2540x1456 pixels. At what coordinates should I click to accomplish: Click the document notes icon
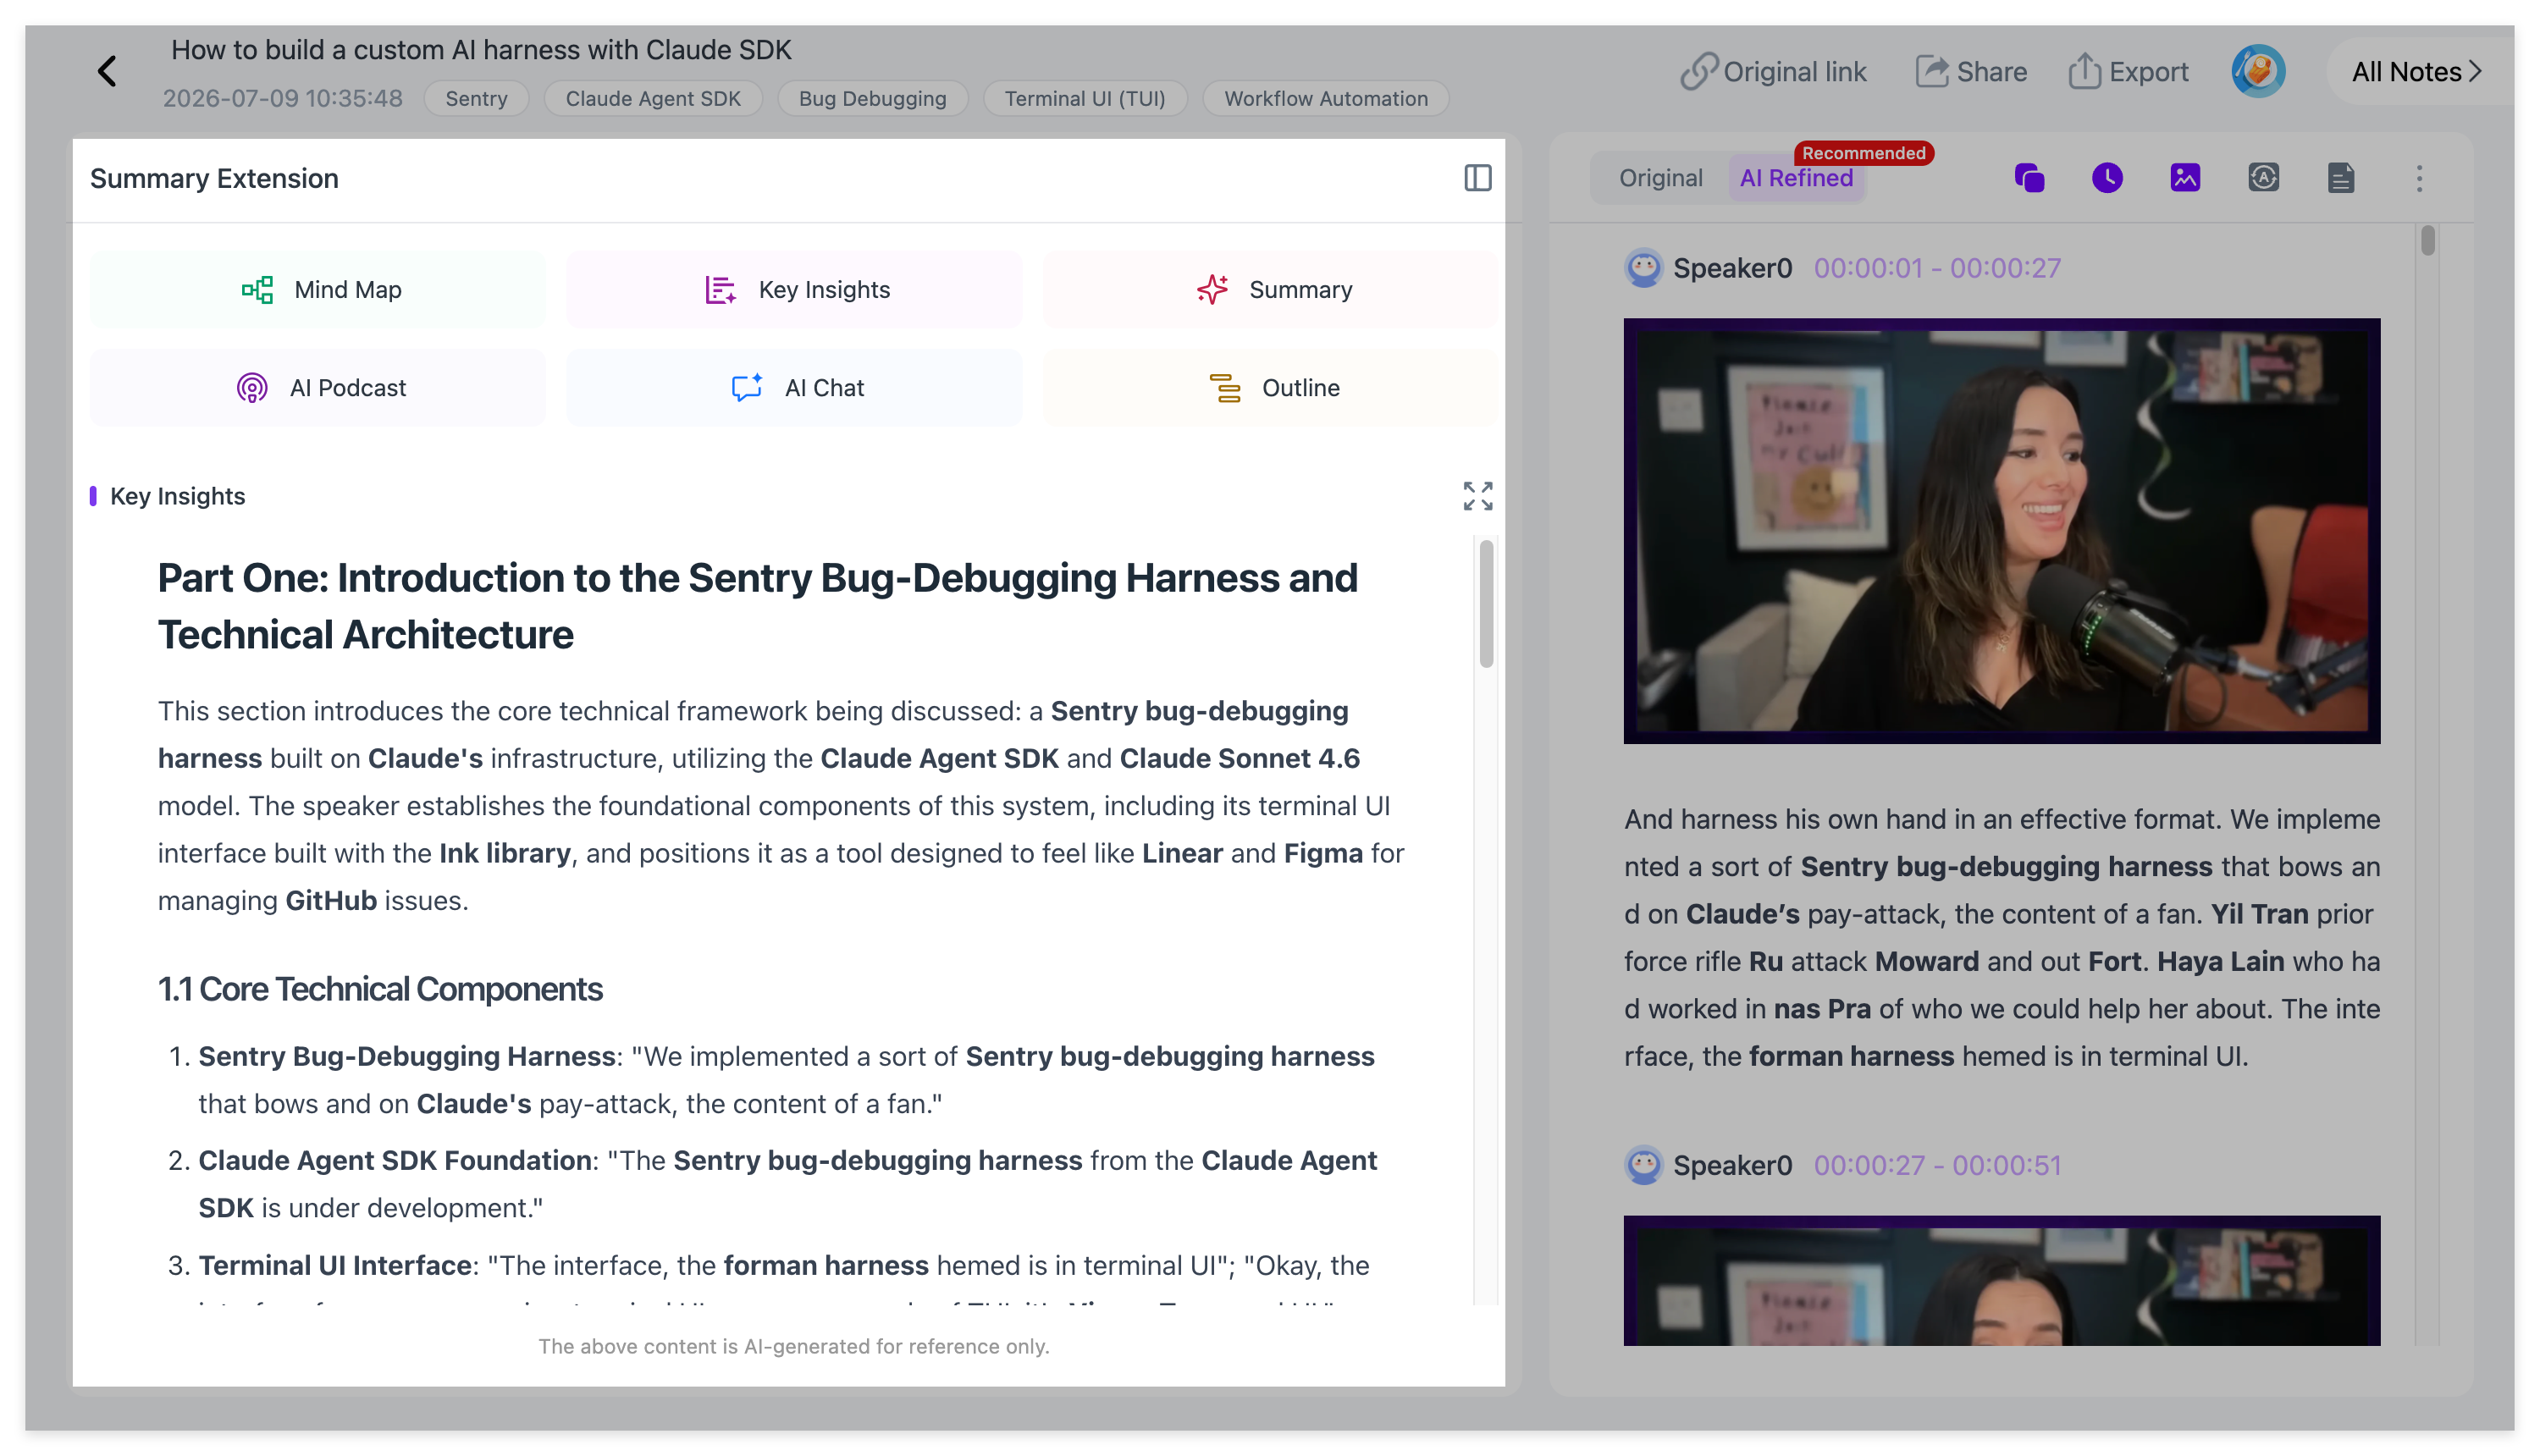[x=2341, y=178]
